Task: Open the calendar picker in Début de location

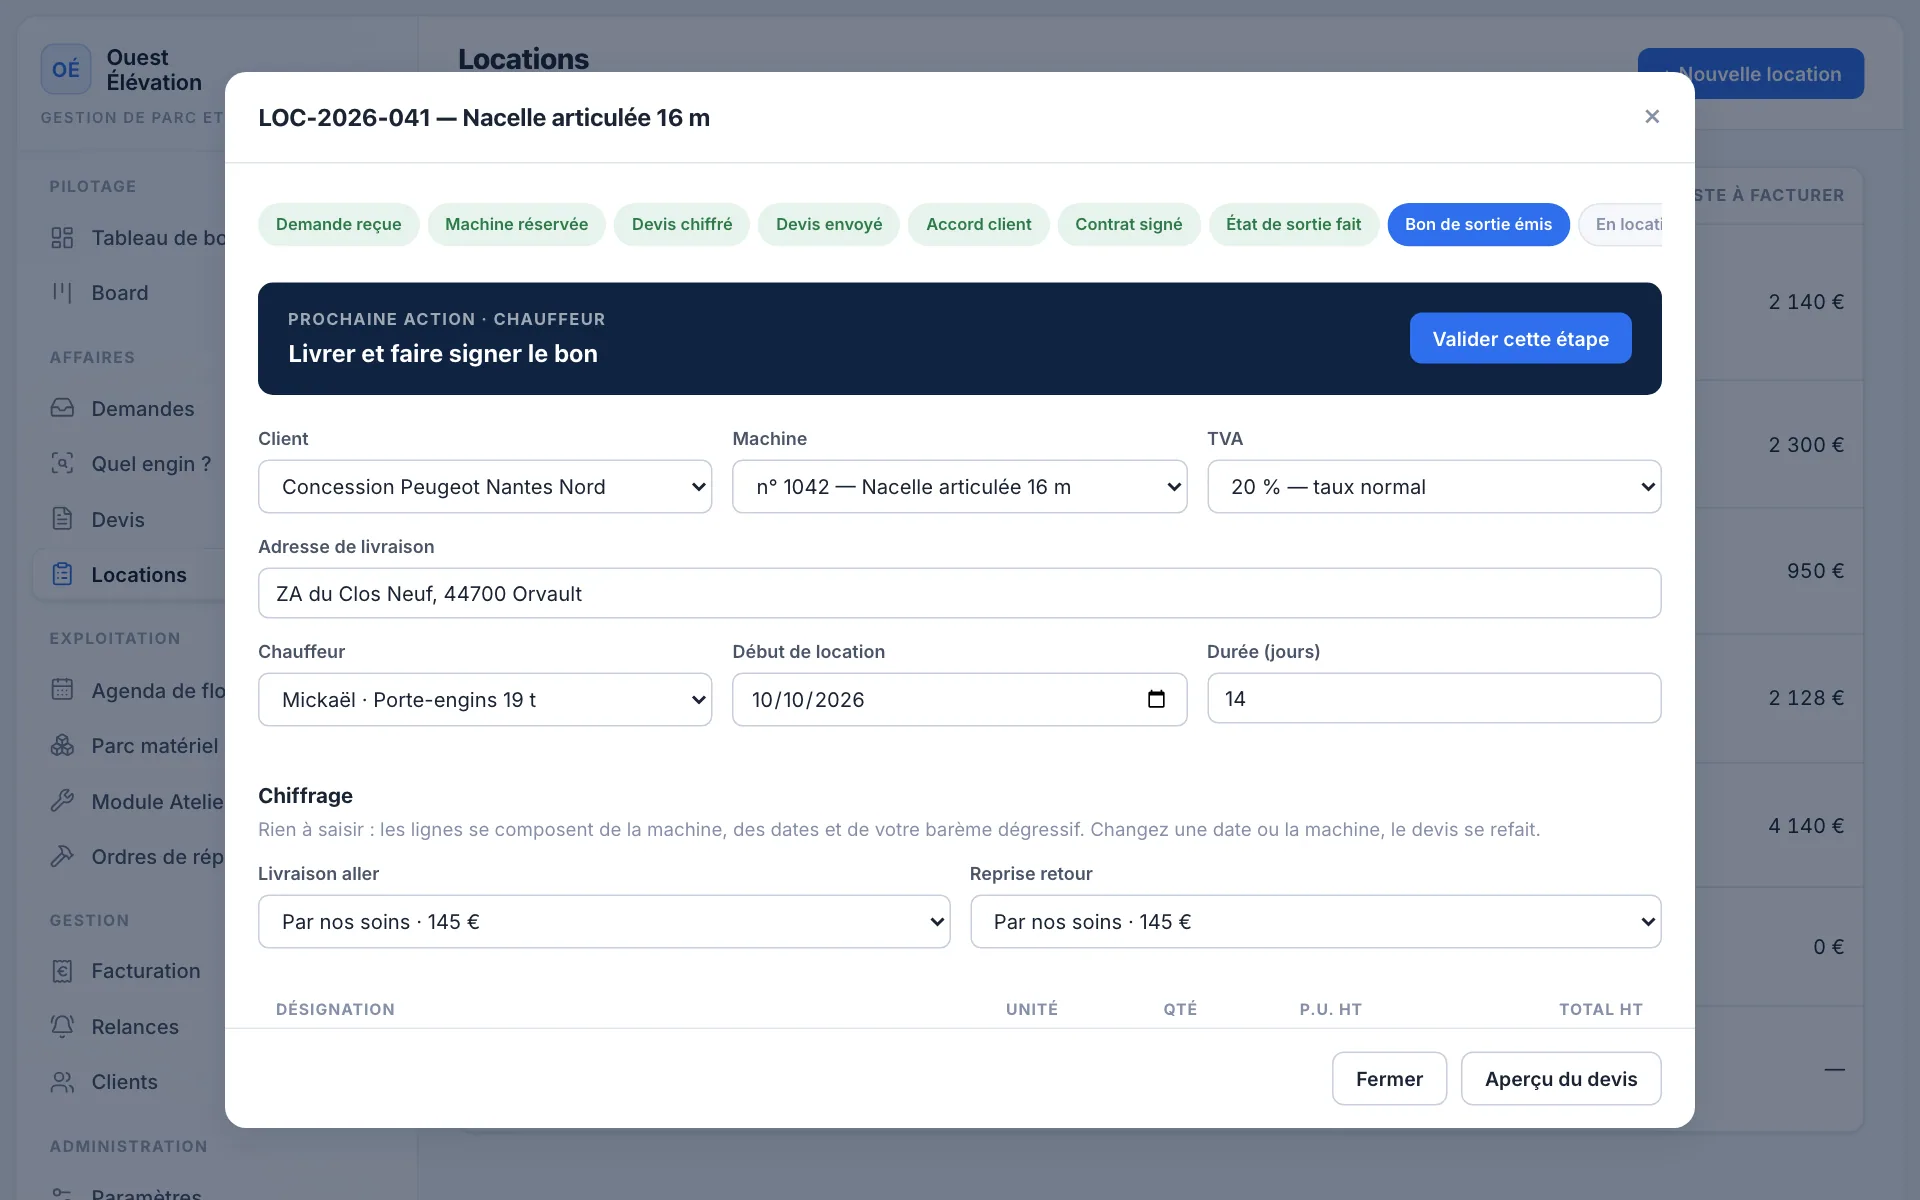Action: pyautogui.click(x=1156, y=699)
